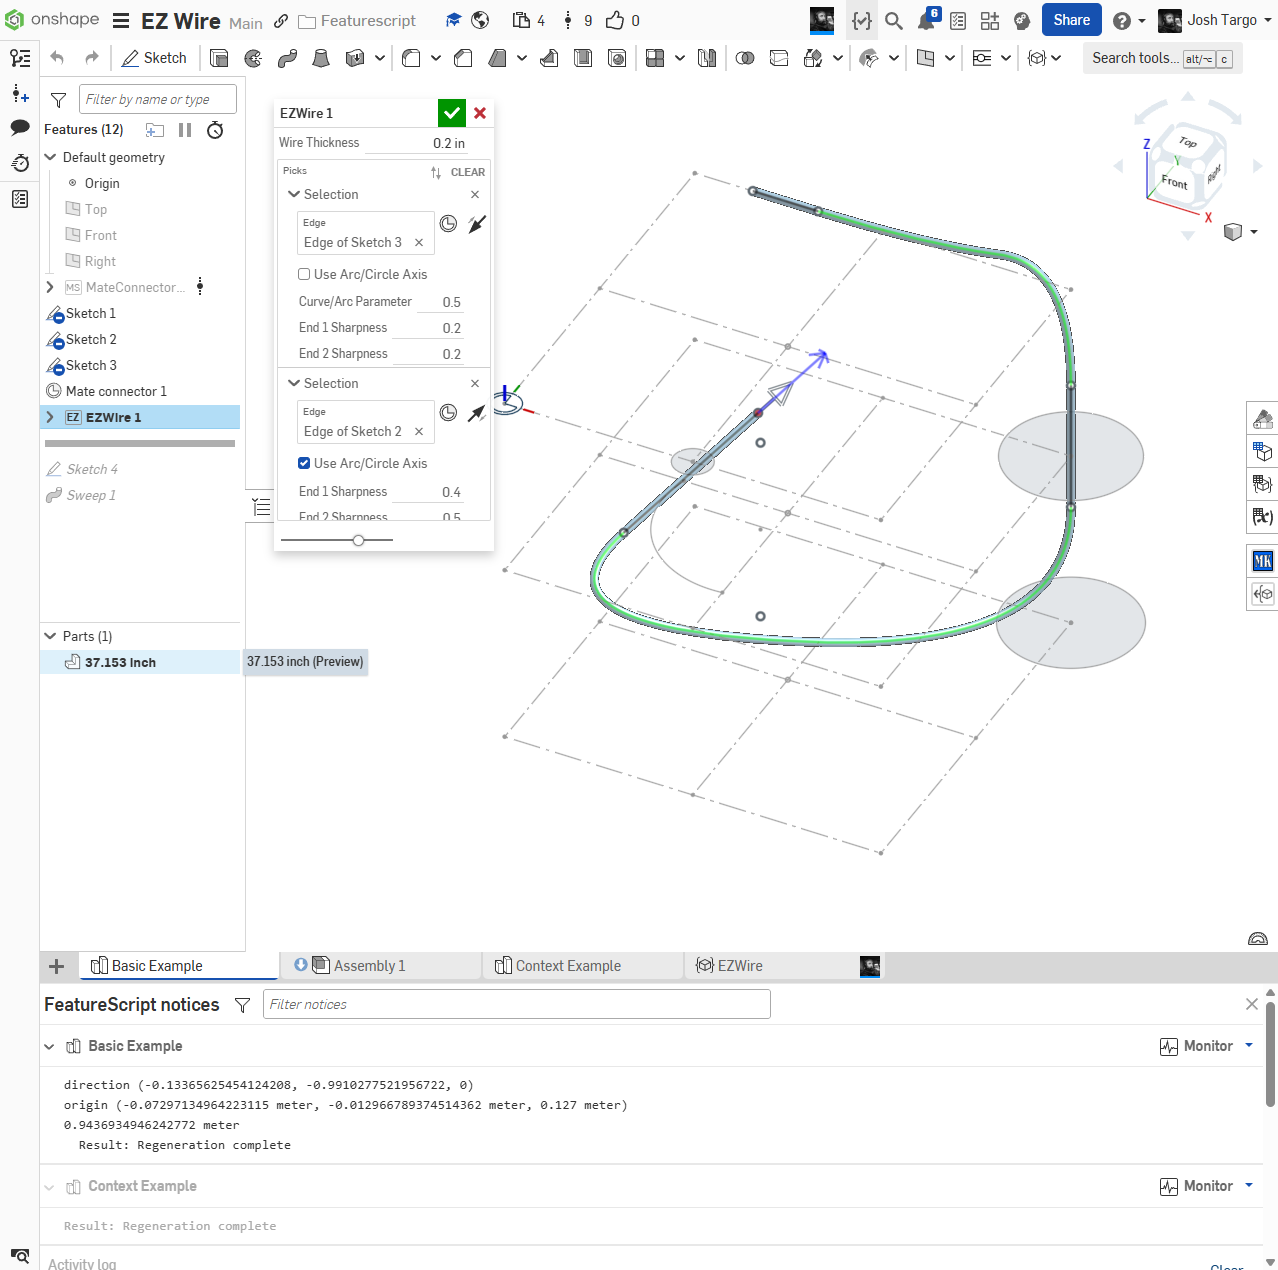Collapse the first Selection group
The width and height of the screenshot is (1278, 1270).
pyautogui.click(x=294, y=194)
